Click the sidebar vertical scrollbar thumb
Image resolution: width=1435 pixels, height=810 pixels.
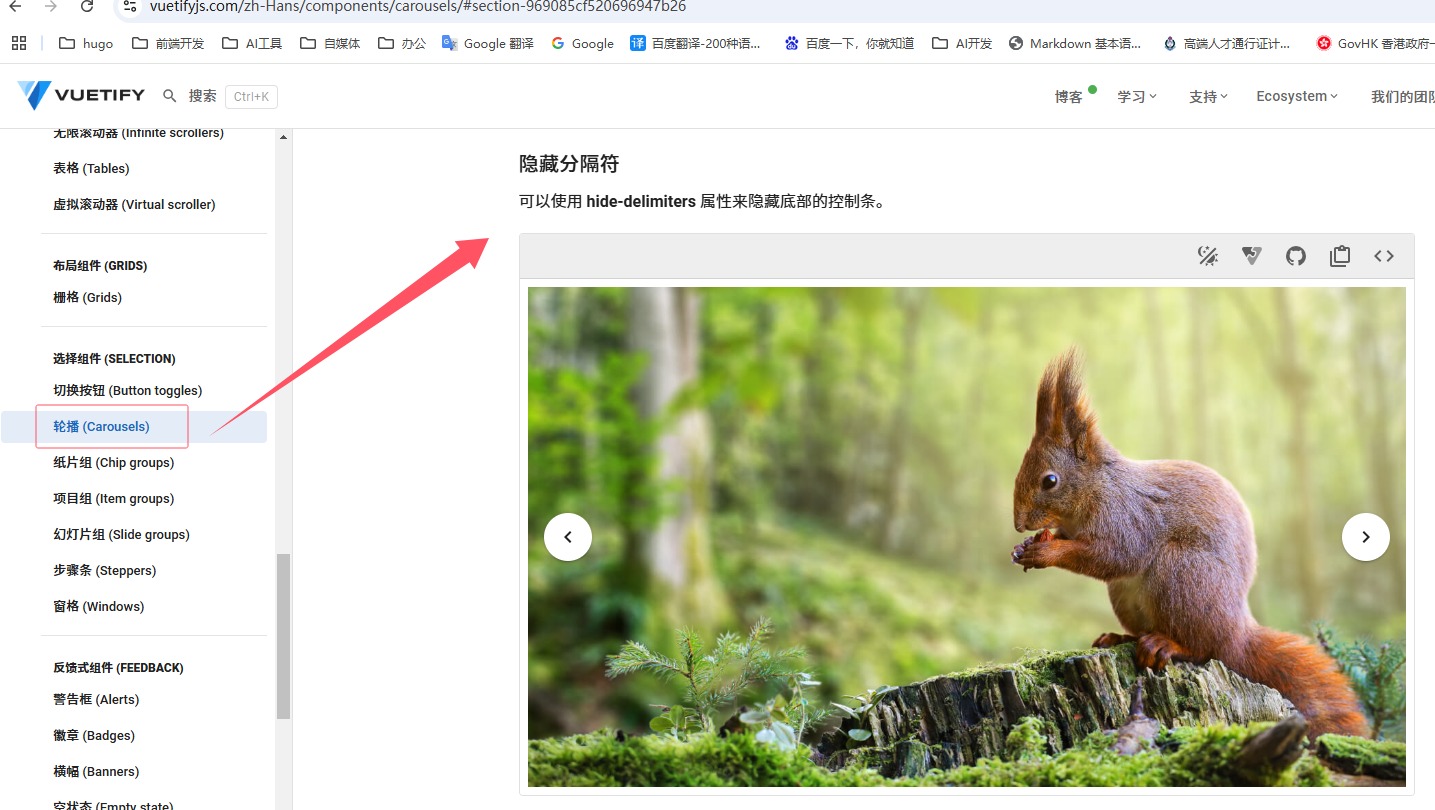click(x=283, y=636)
